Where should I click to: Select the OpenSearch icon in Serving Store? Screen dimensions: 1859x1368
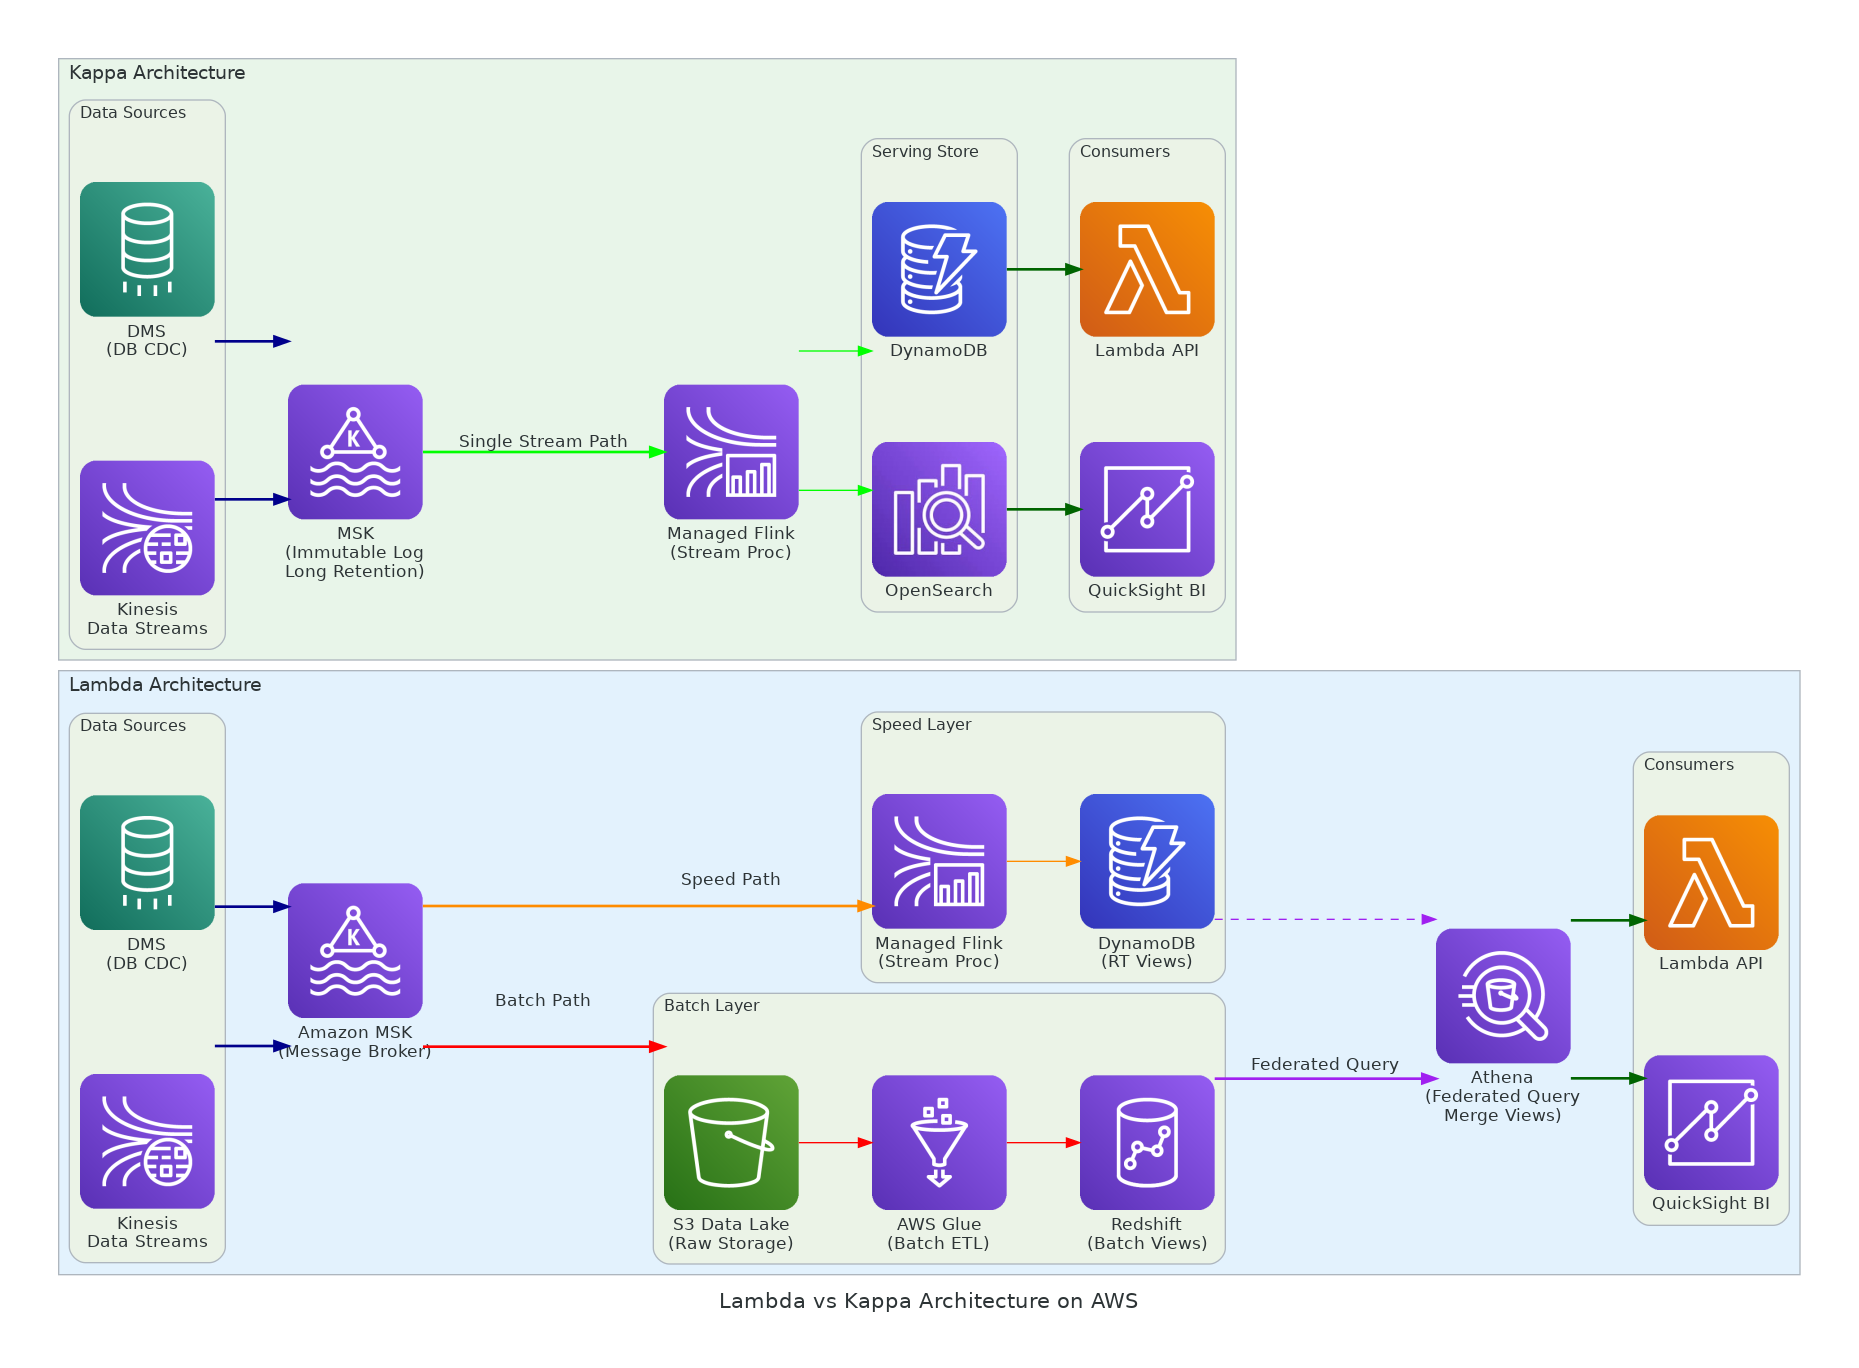point(938,509)
